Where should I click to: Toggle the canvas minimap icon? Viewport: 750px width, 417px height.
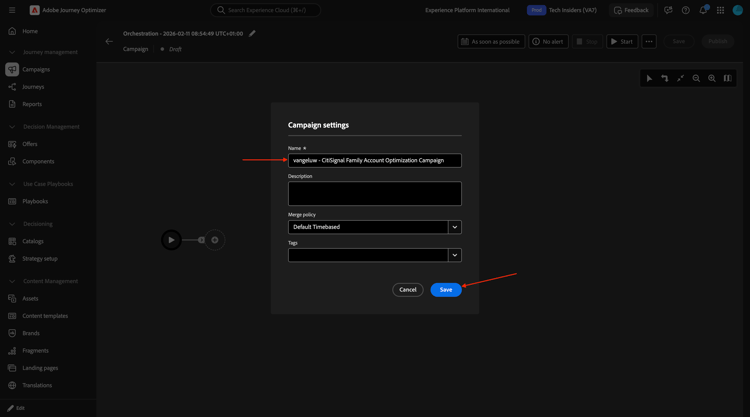tap(728, 78)
